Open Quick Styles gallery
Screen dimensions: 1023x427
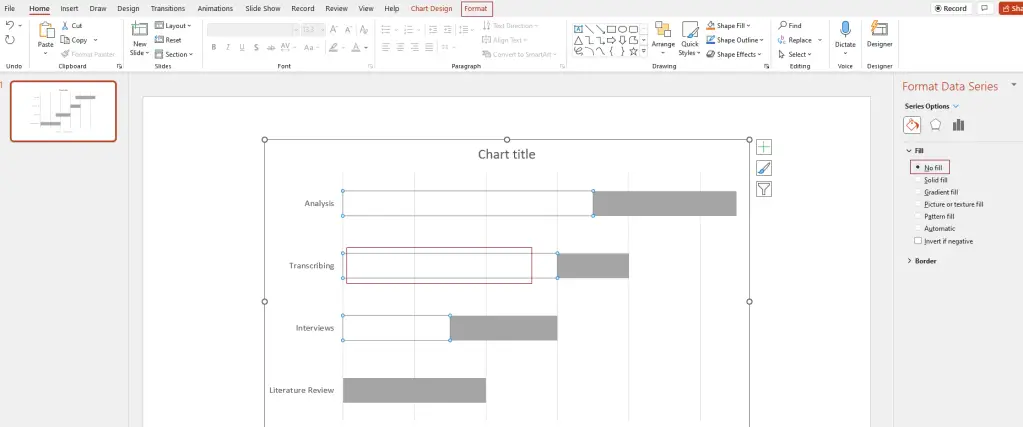pos(690,39)
